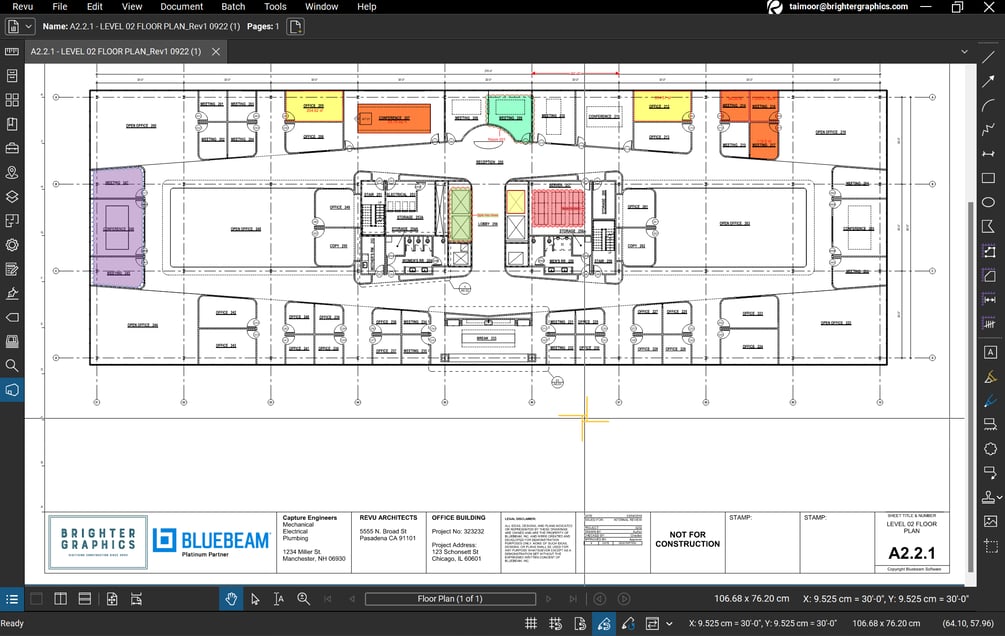This screenshot has height=636, width=1005.
Task: Switch to A2.2.1 Level 02 Floor Plan tab
Action: 115,51
